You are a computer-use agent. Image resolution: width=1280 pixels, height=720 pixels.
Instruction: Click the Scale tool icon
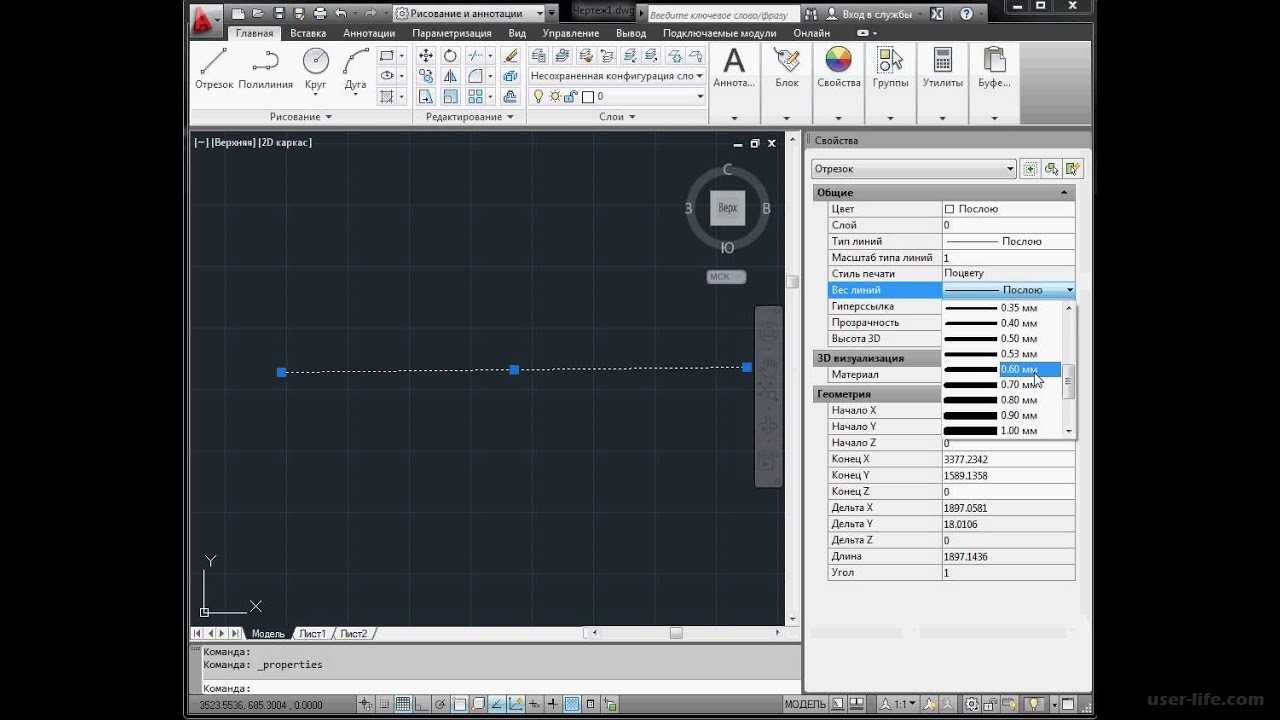coord(450,97)
